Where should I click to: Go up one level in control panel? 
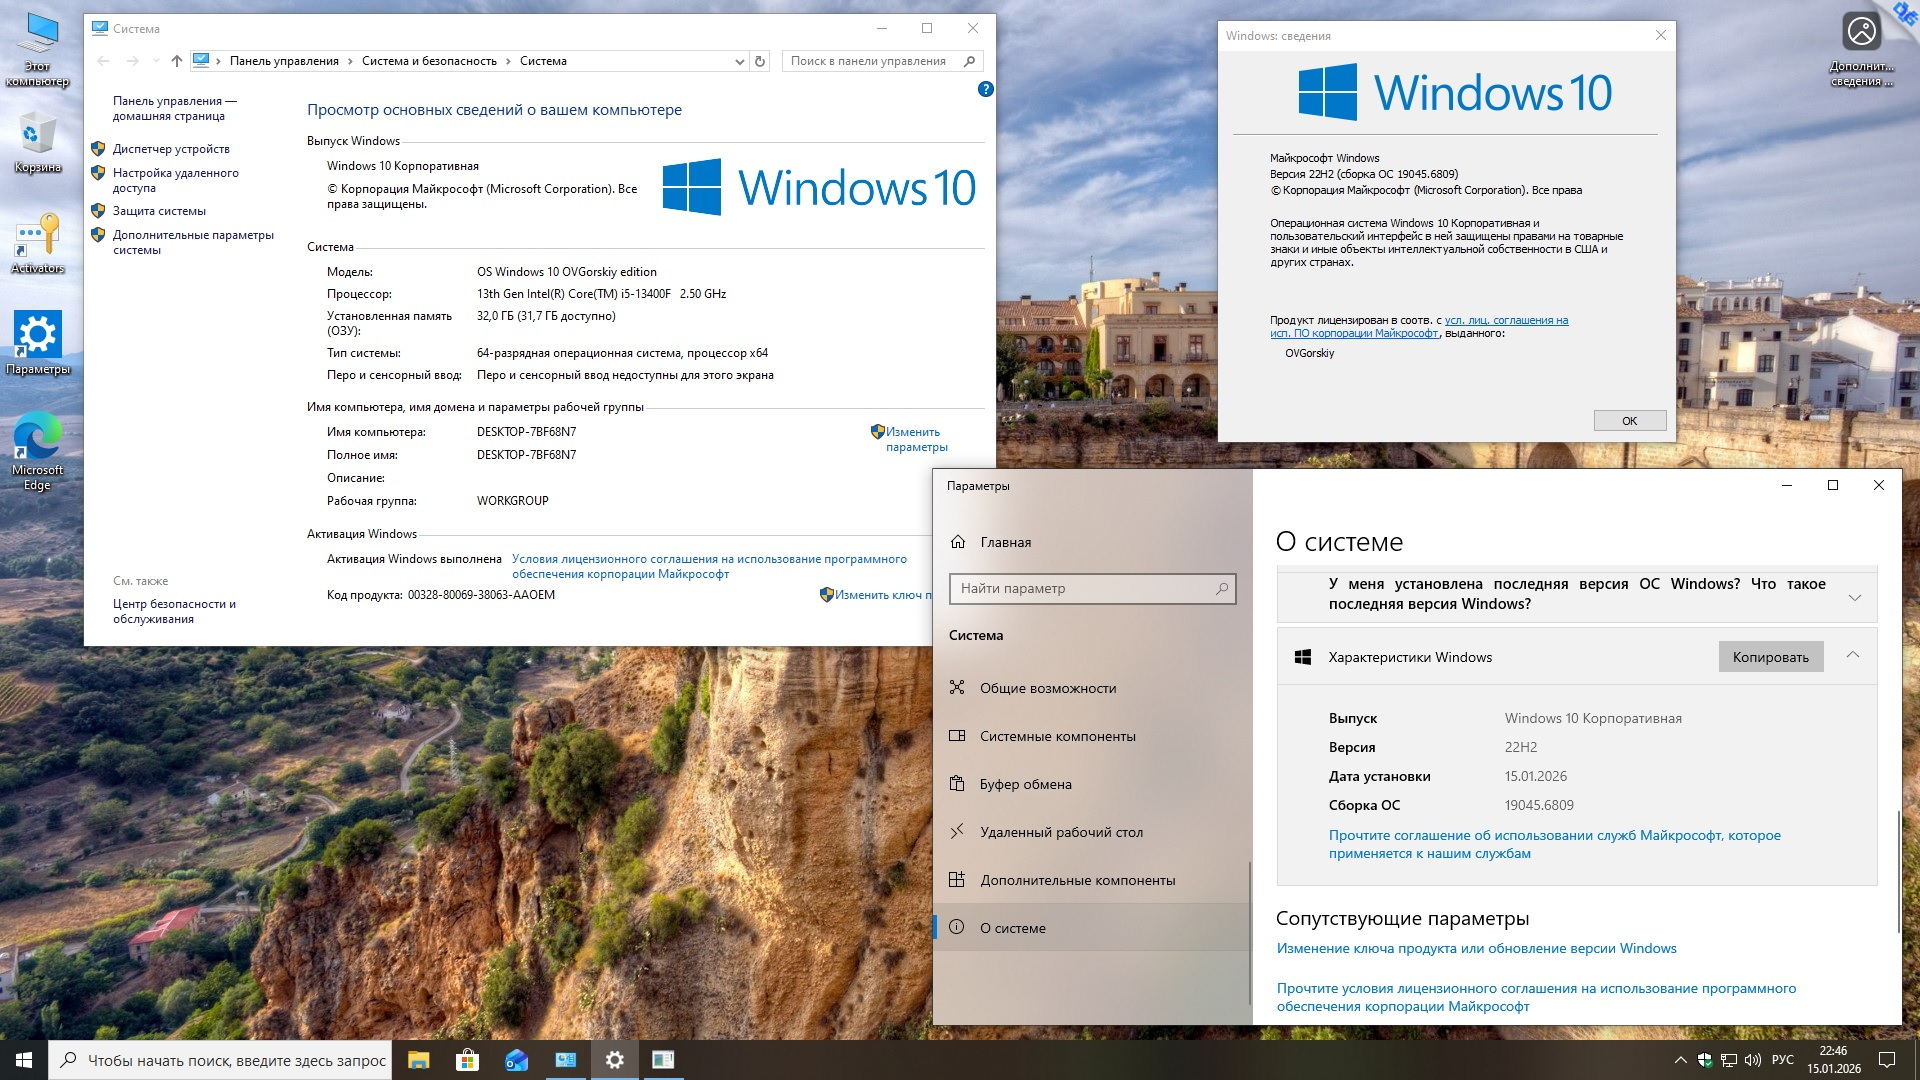click(x=177, y=61)
